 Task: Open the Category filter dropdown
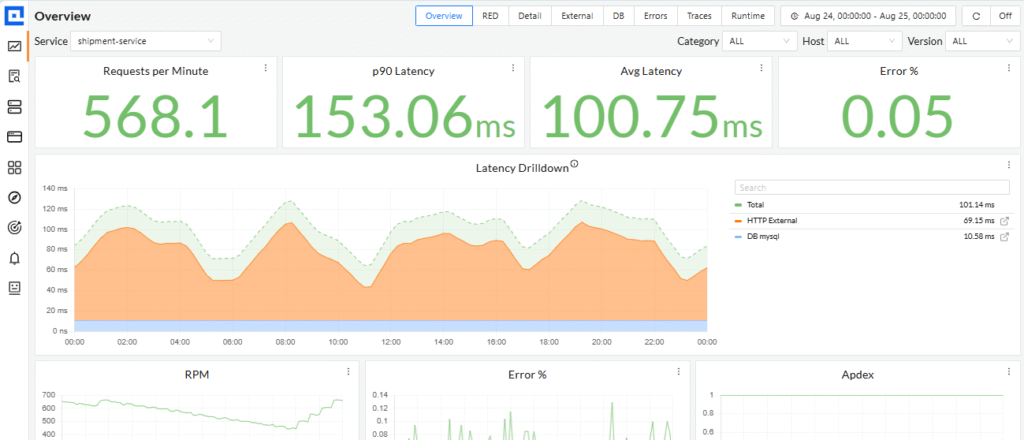click(759, 41)
